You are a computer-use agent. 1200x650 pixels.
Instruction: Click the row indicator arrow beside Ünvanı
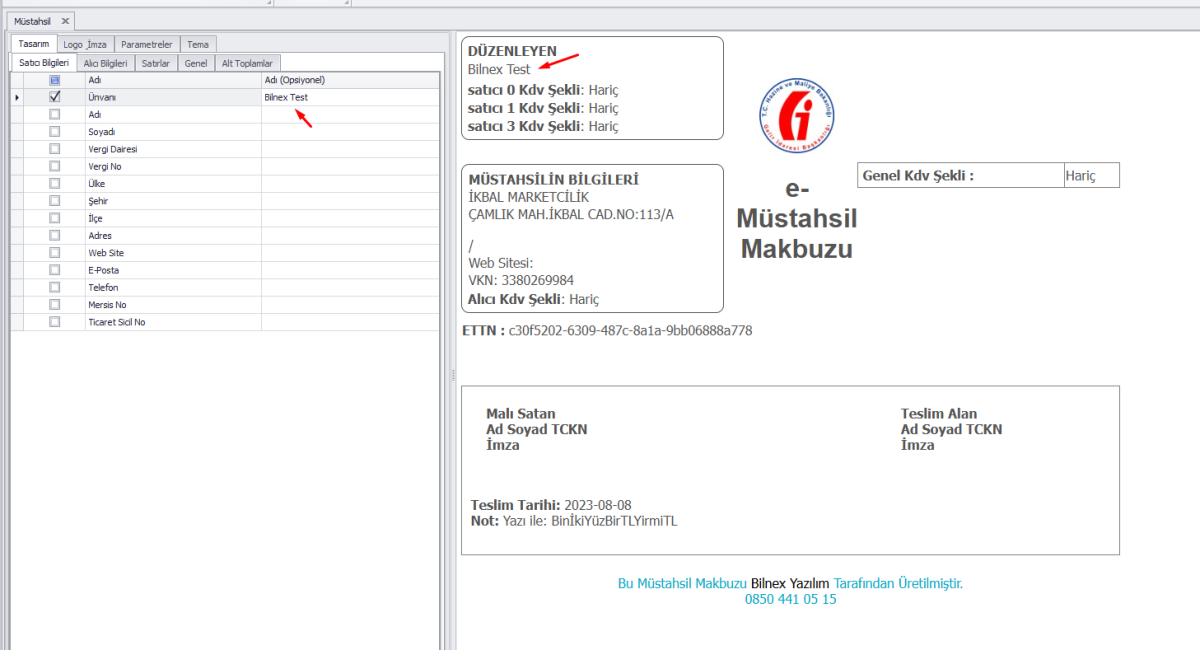coord(16,97)
